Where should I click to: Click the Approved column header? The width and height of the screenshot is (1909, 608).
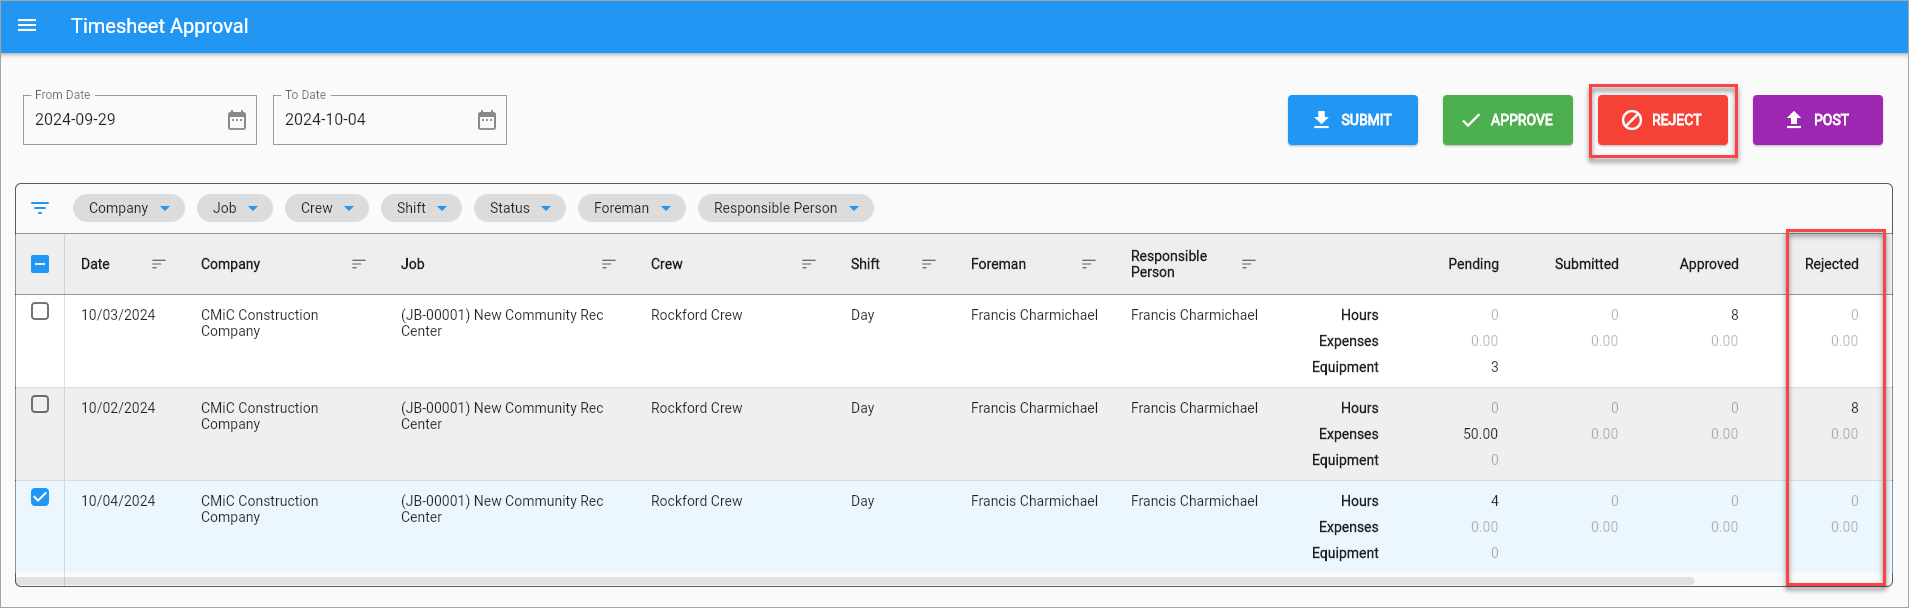(x=1709, y=264)
